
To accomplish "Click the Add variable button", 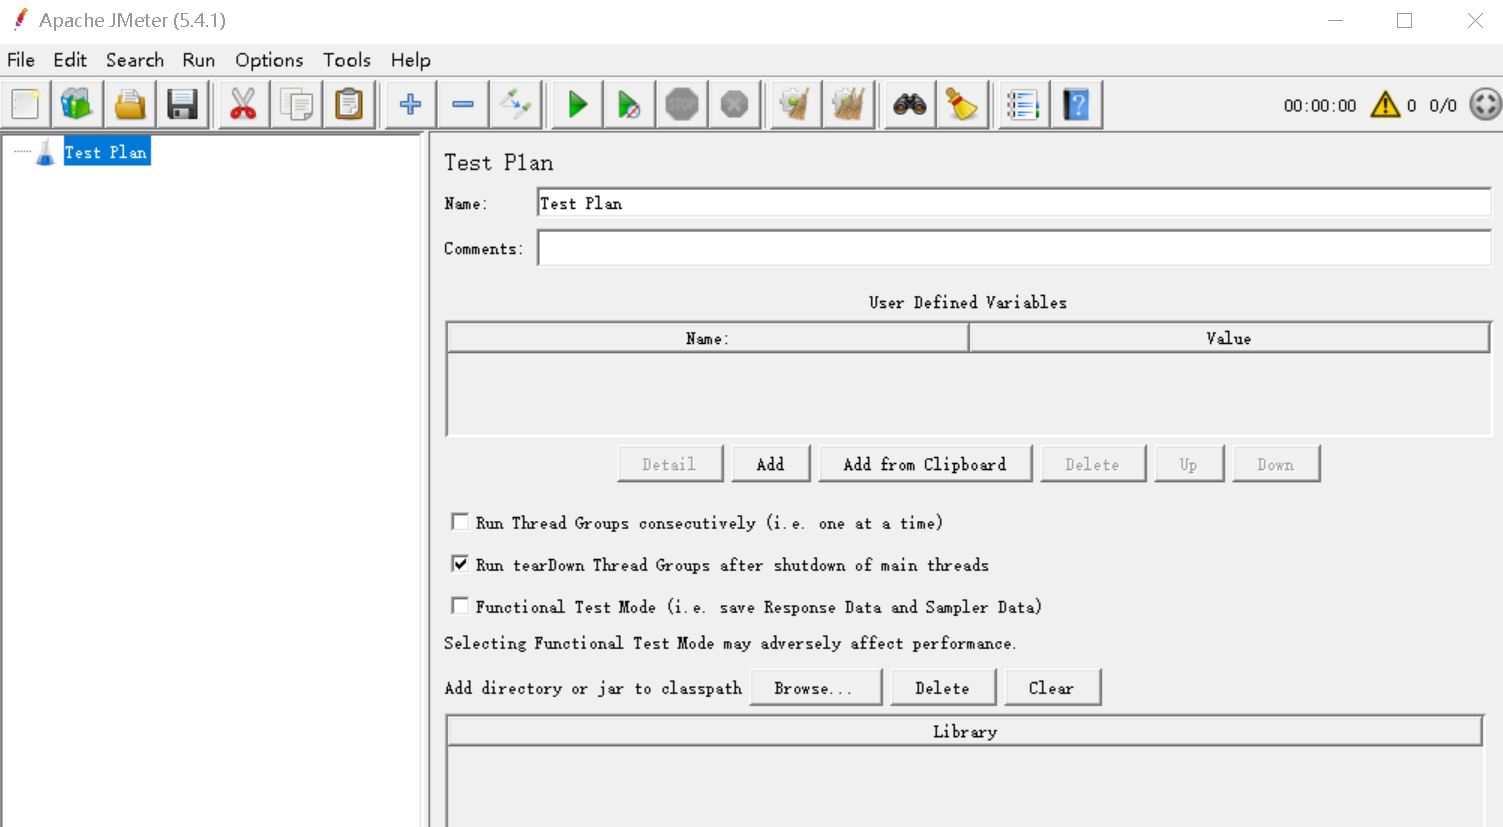I will [770, 464].
